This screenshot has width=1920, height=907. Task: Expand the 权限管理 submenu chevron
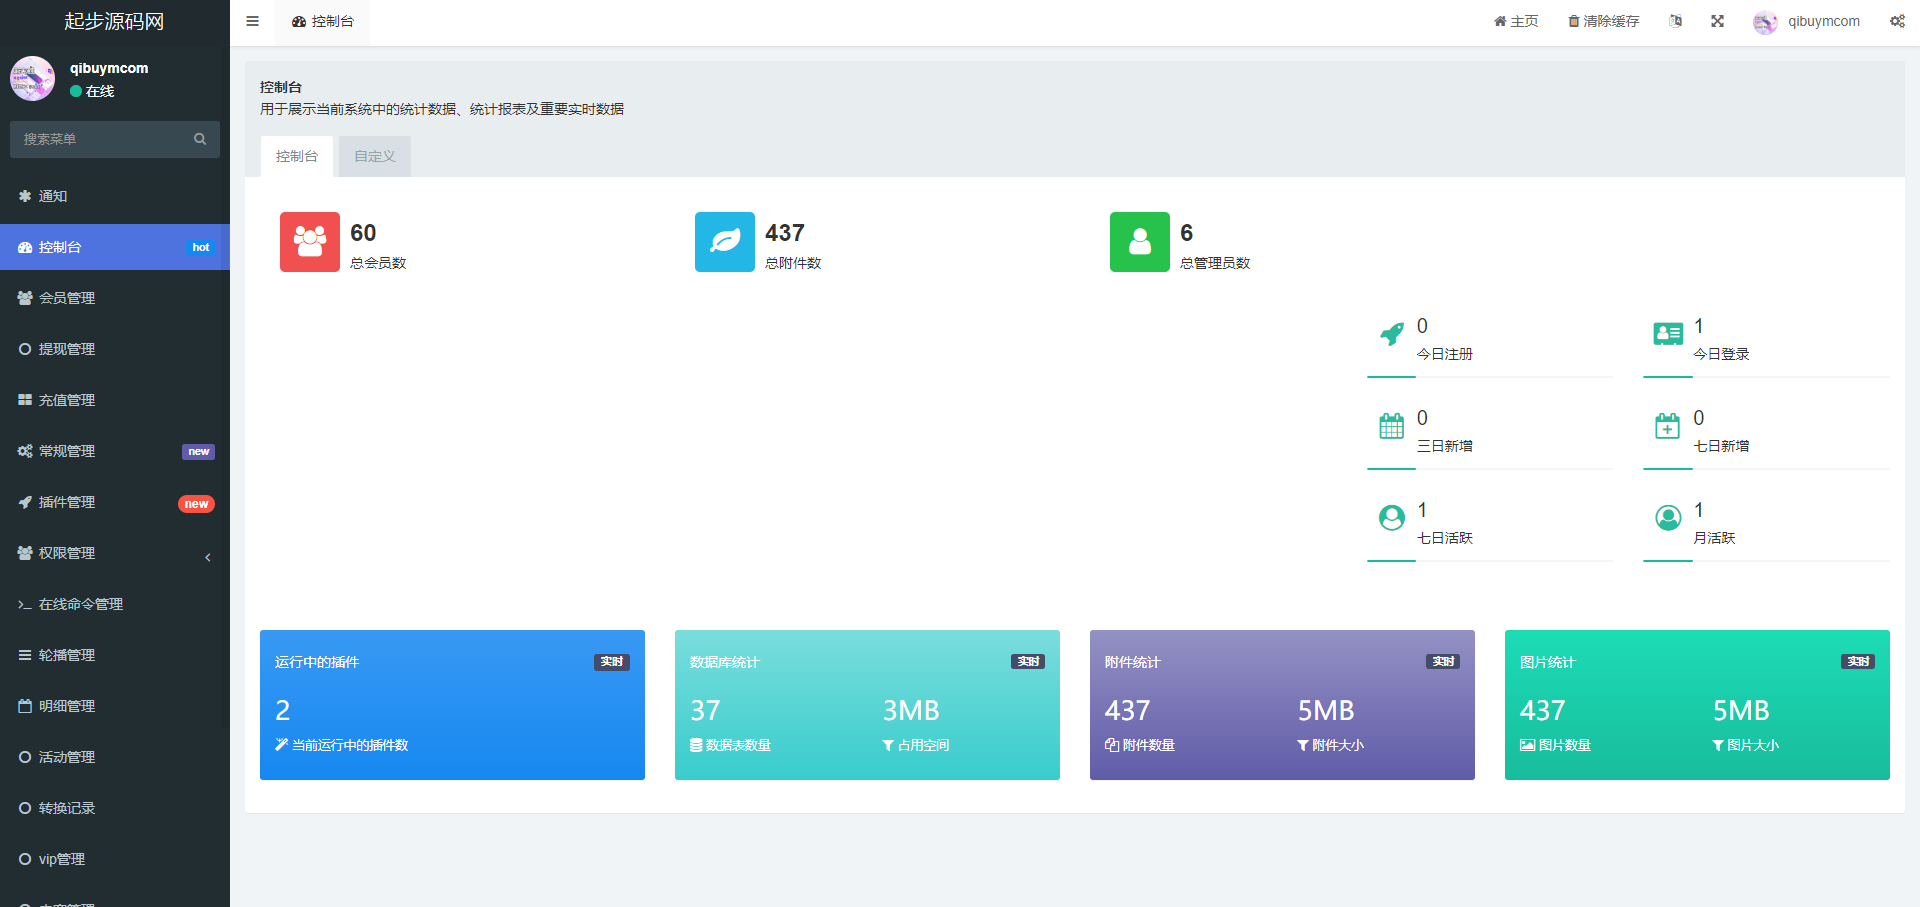pyautogui.click(x=208, y=557)
